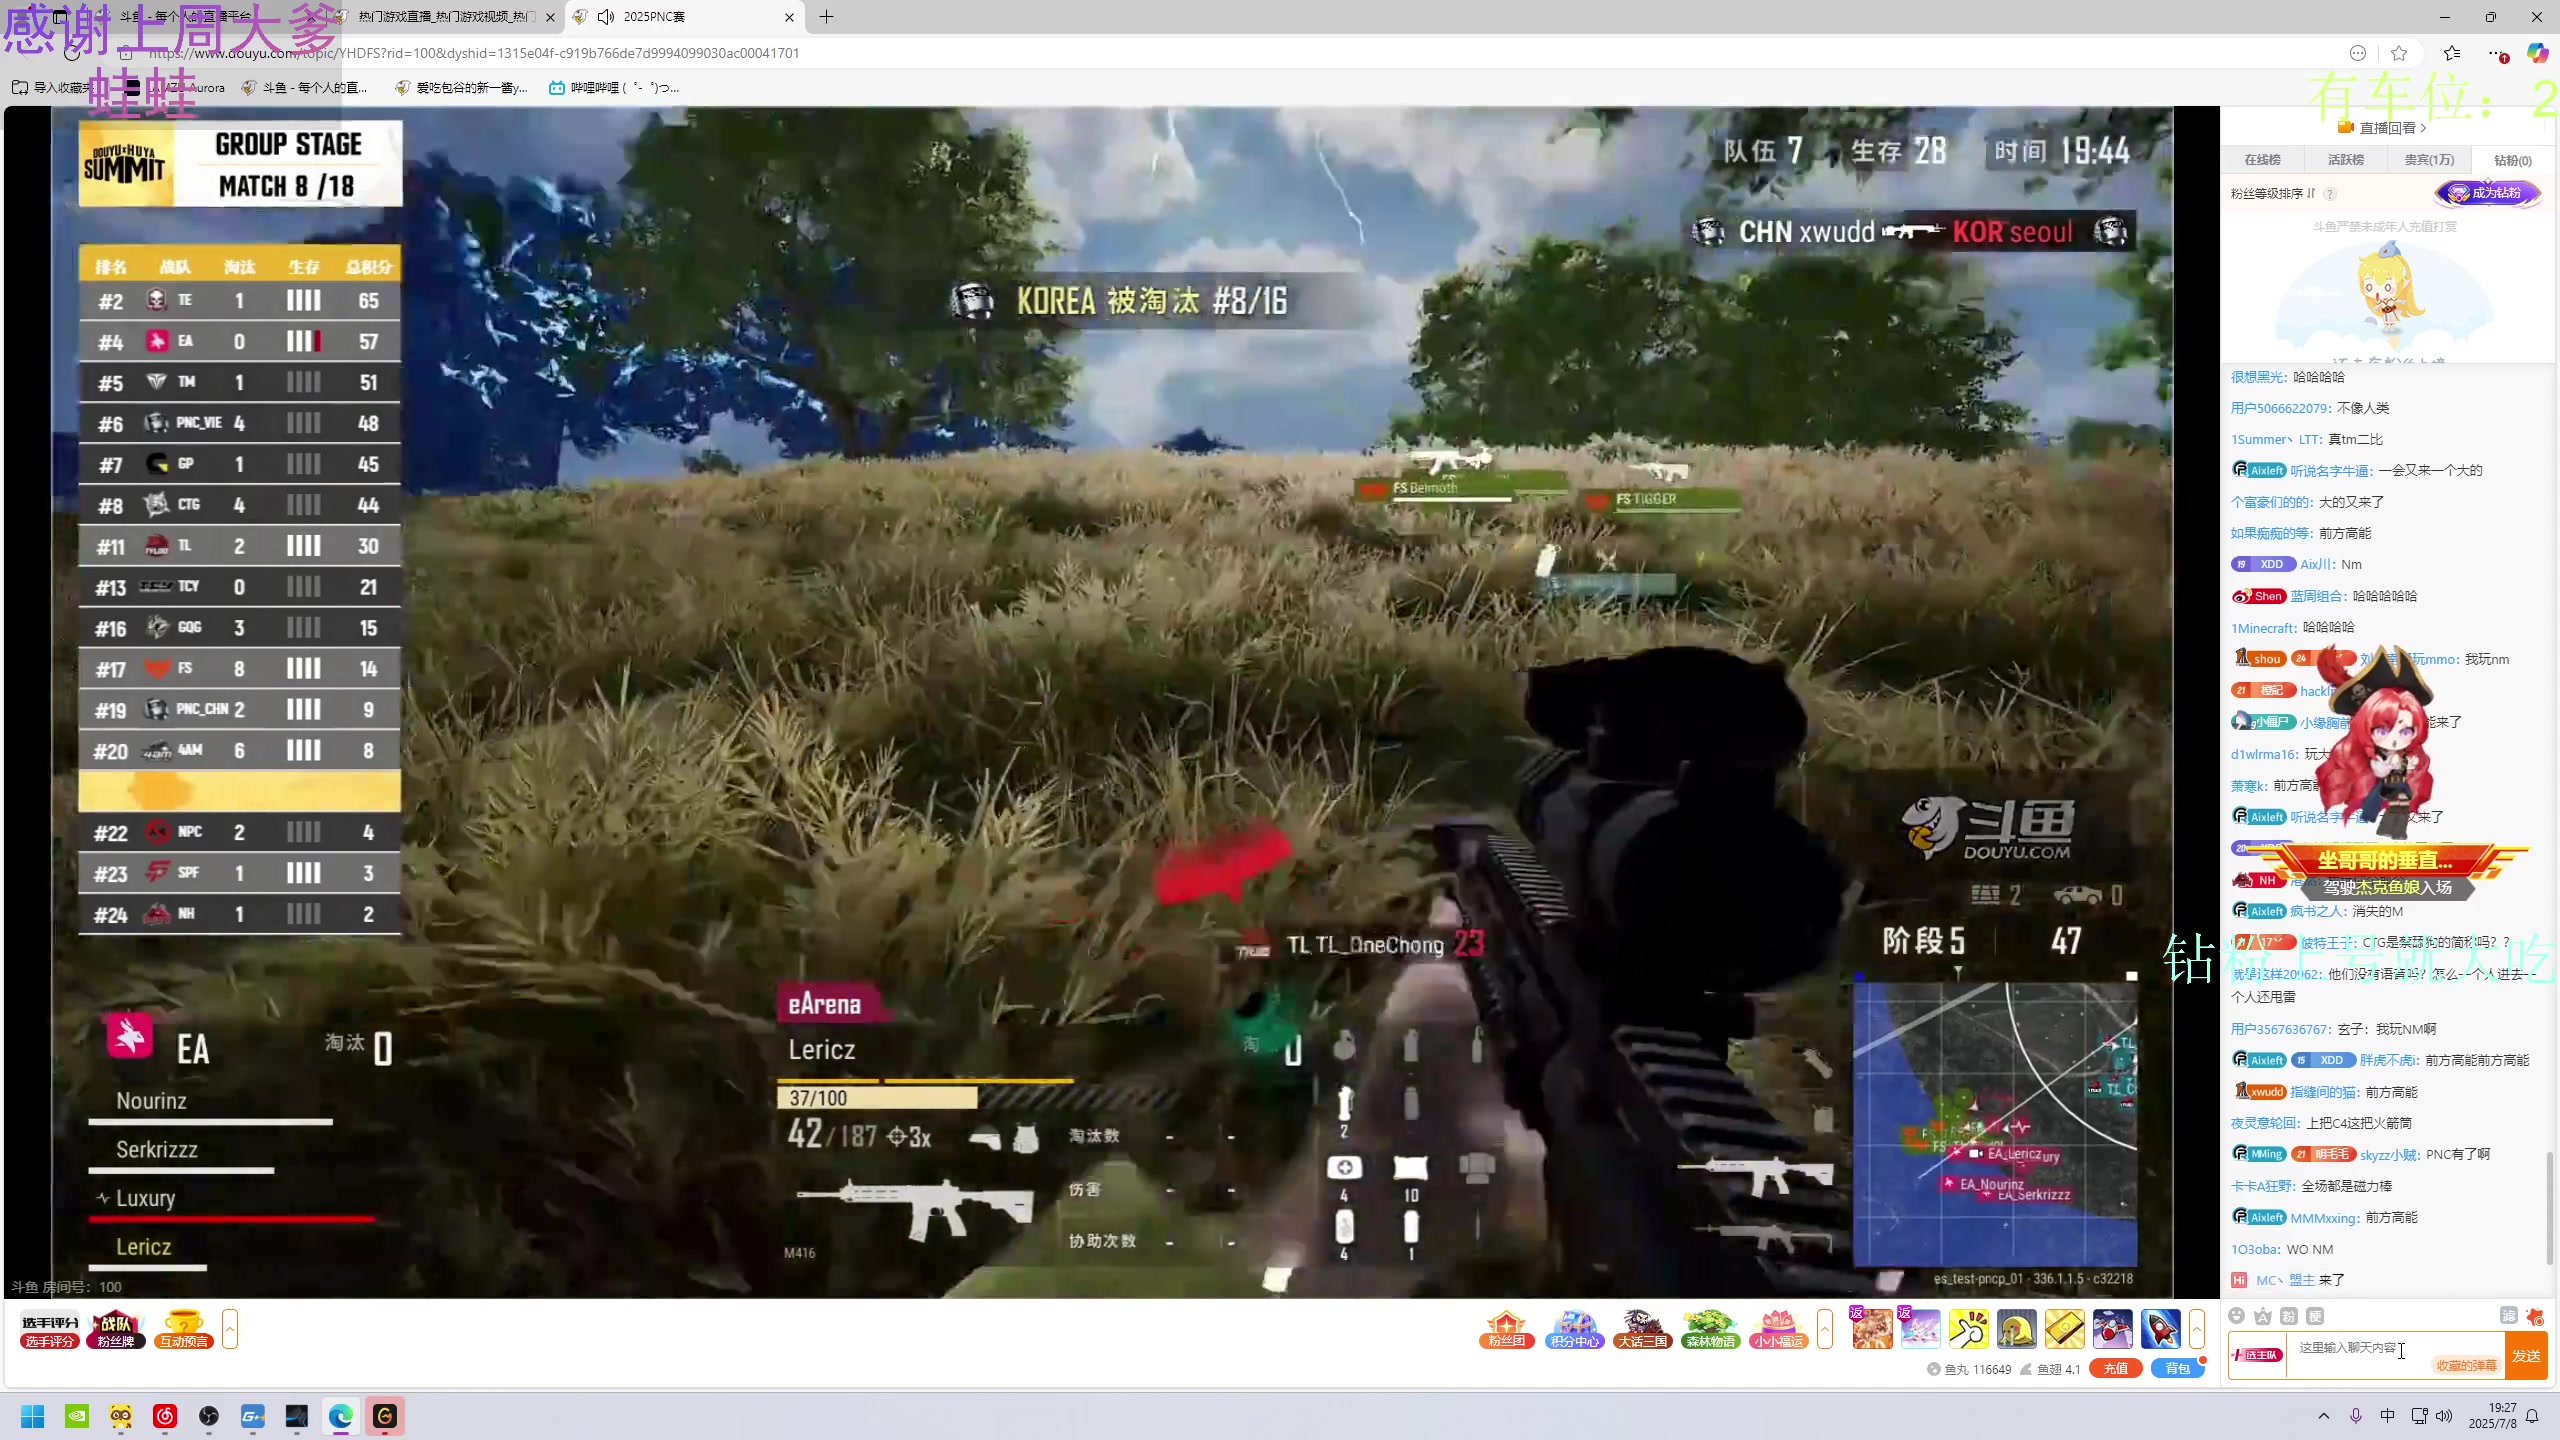Switch to the 在线榜 tab
This screenshot has height=1440, width=2560.
pos(2262,160)
